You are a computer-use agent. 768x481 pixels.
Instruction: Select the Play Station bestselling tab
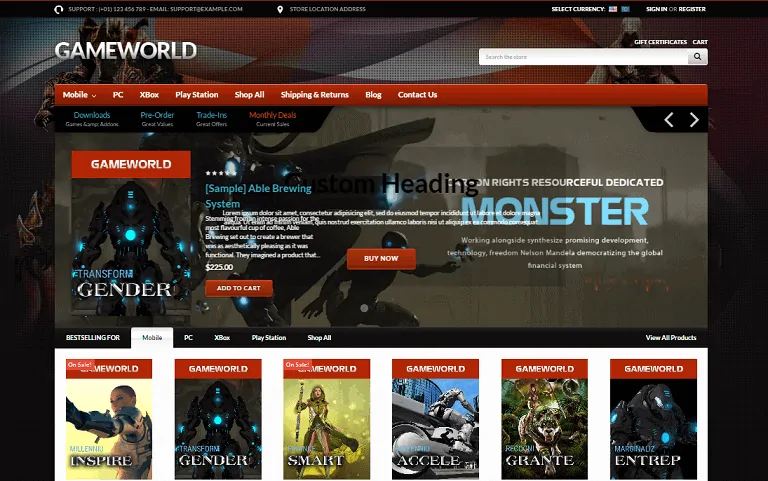268,337
